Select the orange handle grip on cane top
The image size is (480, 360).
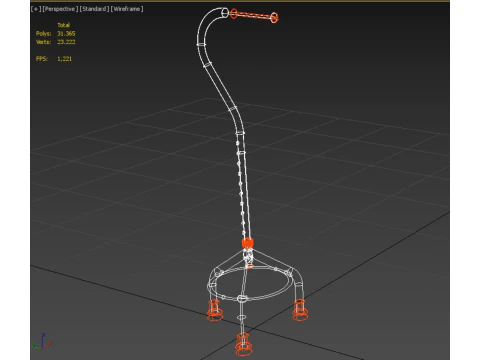tap(254, 15)
